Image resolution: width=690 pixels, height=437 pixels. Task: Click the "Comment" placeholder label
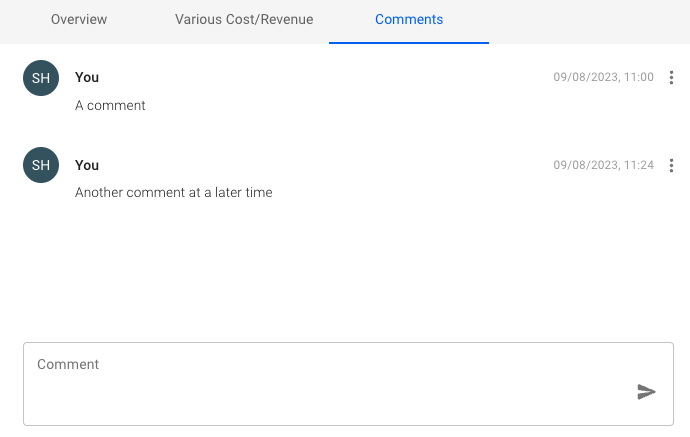pos(68,365)
